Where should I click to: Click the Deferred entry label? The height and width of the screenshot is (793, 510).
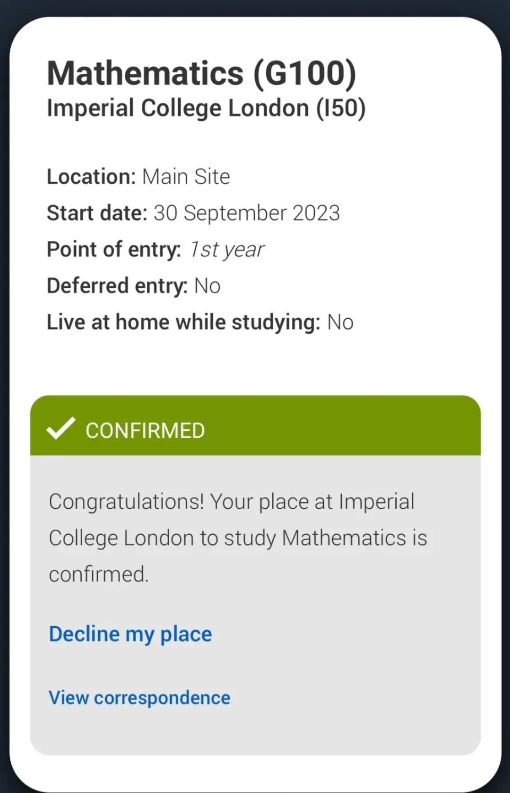click(x=117, y=286)
